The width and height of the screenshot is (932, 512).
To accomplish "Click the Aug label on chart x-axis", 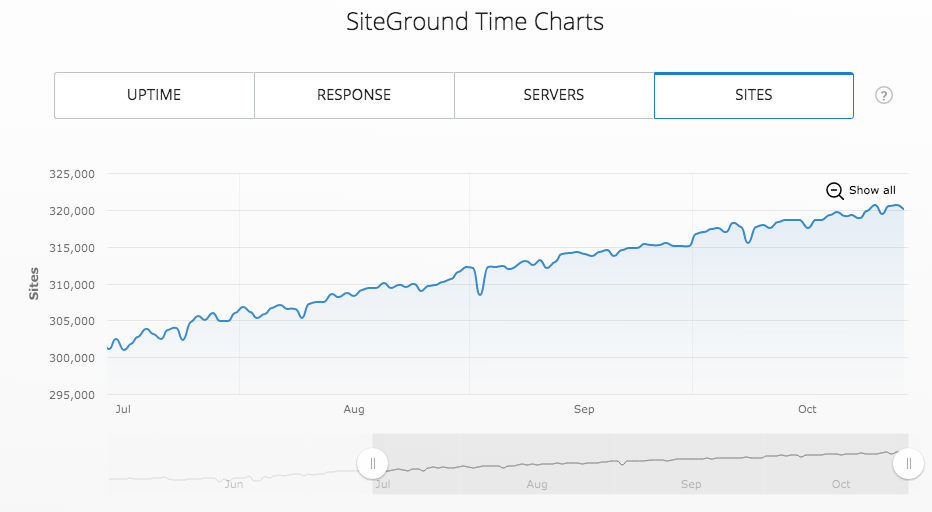I will click(354, 409).
